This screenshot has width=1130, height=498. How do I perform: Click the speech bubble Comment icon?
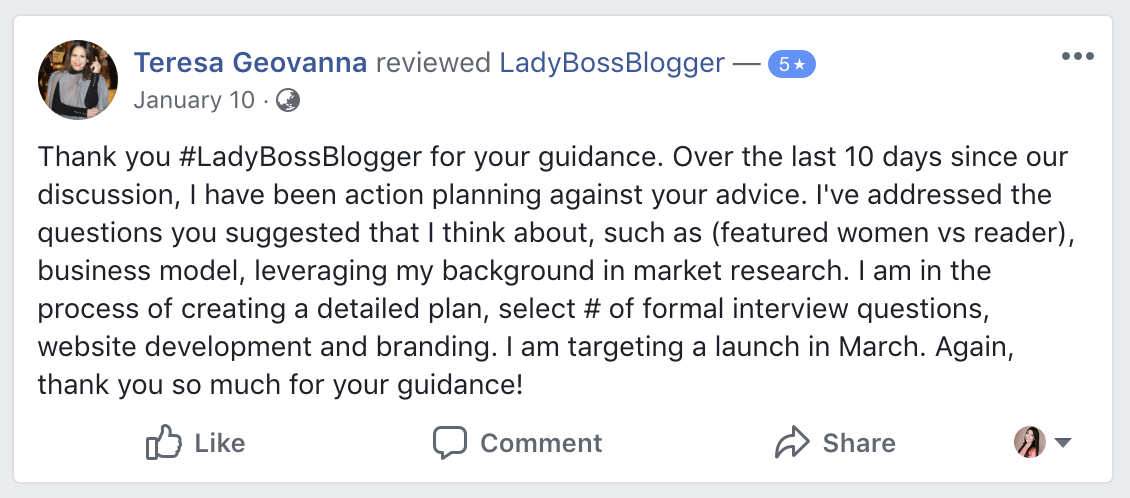point(450,443)
